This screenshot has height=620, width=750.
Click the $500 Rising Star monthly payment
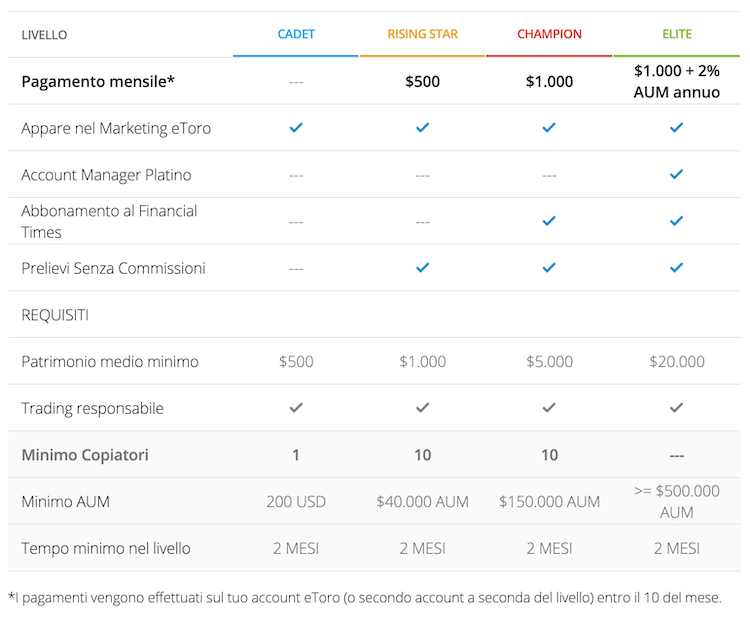coord(422,81)
